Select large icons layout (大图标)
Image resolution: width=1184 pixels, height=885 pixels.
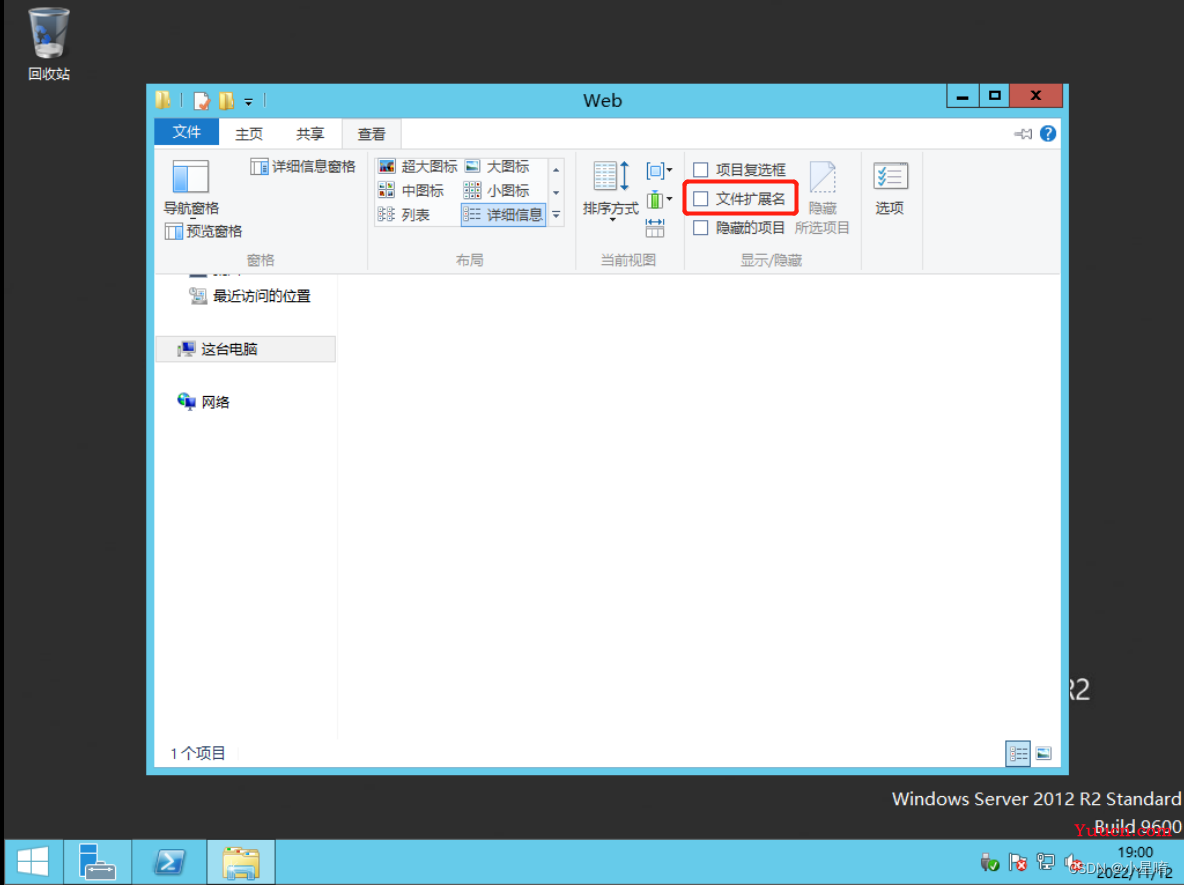tap(497, 166)
